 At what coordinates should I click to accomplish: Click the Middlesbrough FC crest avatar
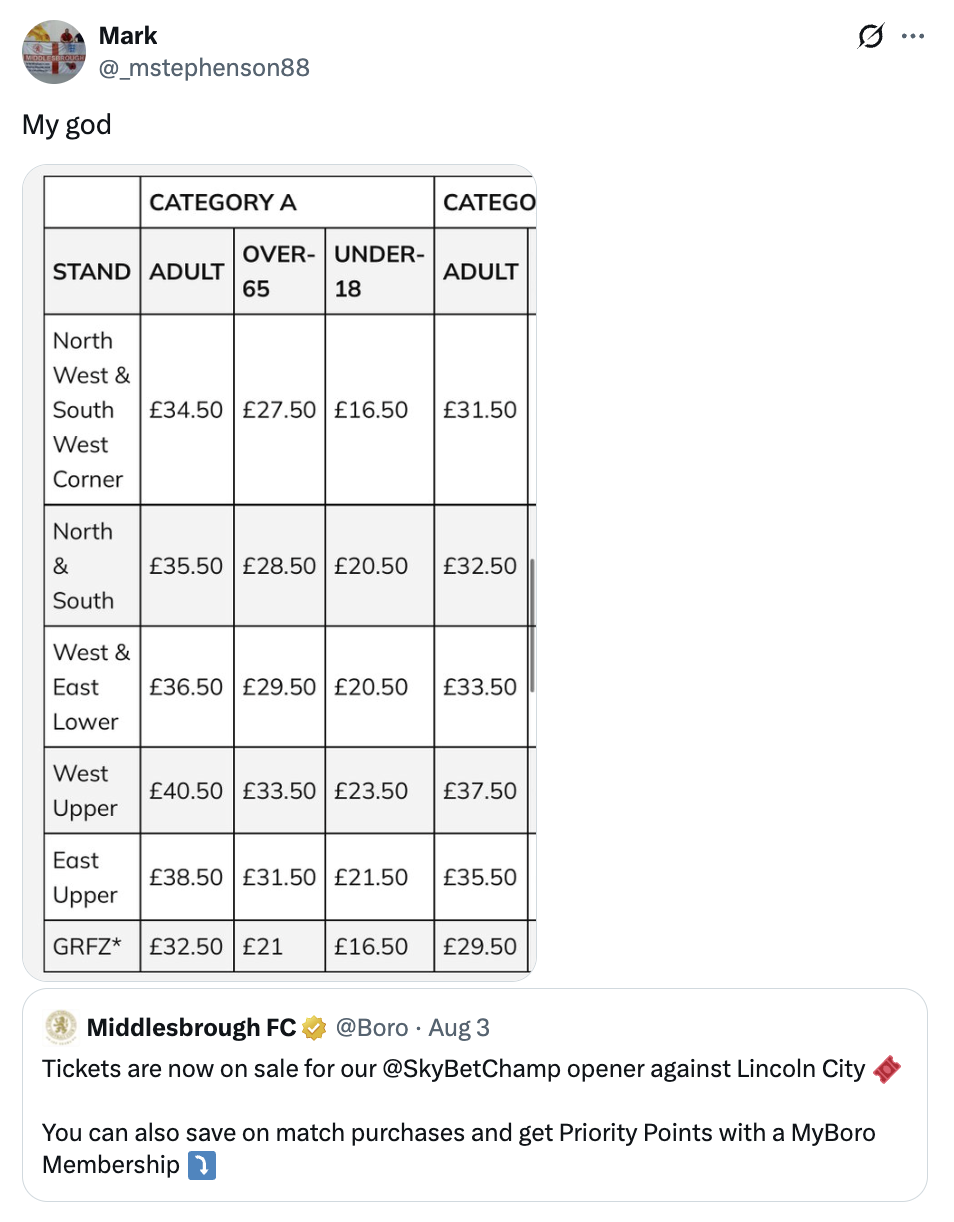60,1027
